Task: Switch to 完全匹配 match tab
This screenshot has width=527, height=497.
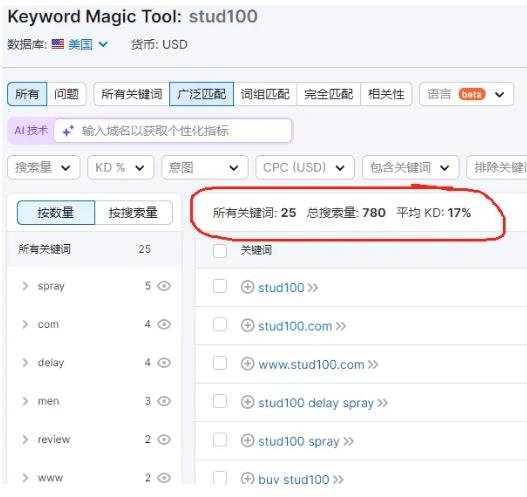Action: pyautogui.click(x=329, y=94)
